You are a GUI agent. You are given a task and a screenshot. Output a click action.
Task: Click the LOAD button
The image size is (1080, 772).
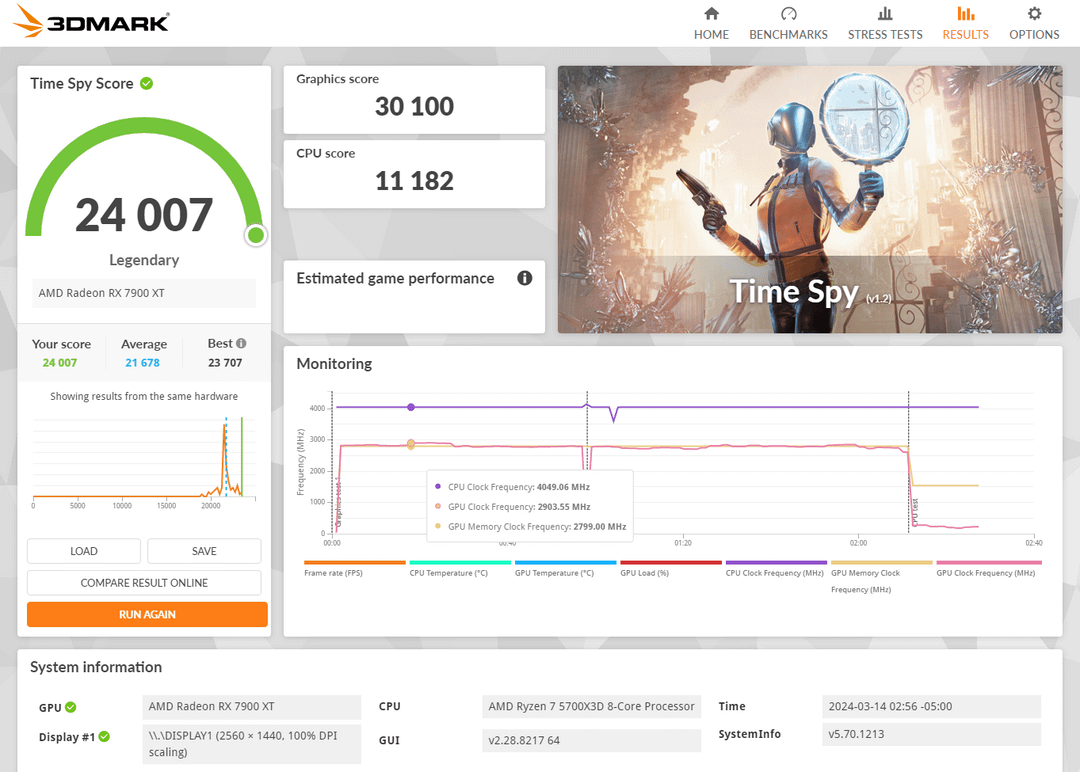point(84,551)
